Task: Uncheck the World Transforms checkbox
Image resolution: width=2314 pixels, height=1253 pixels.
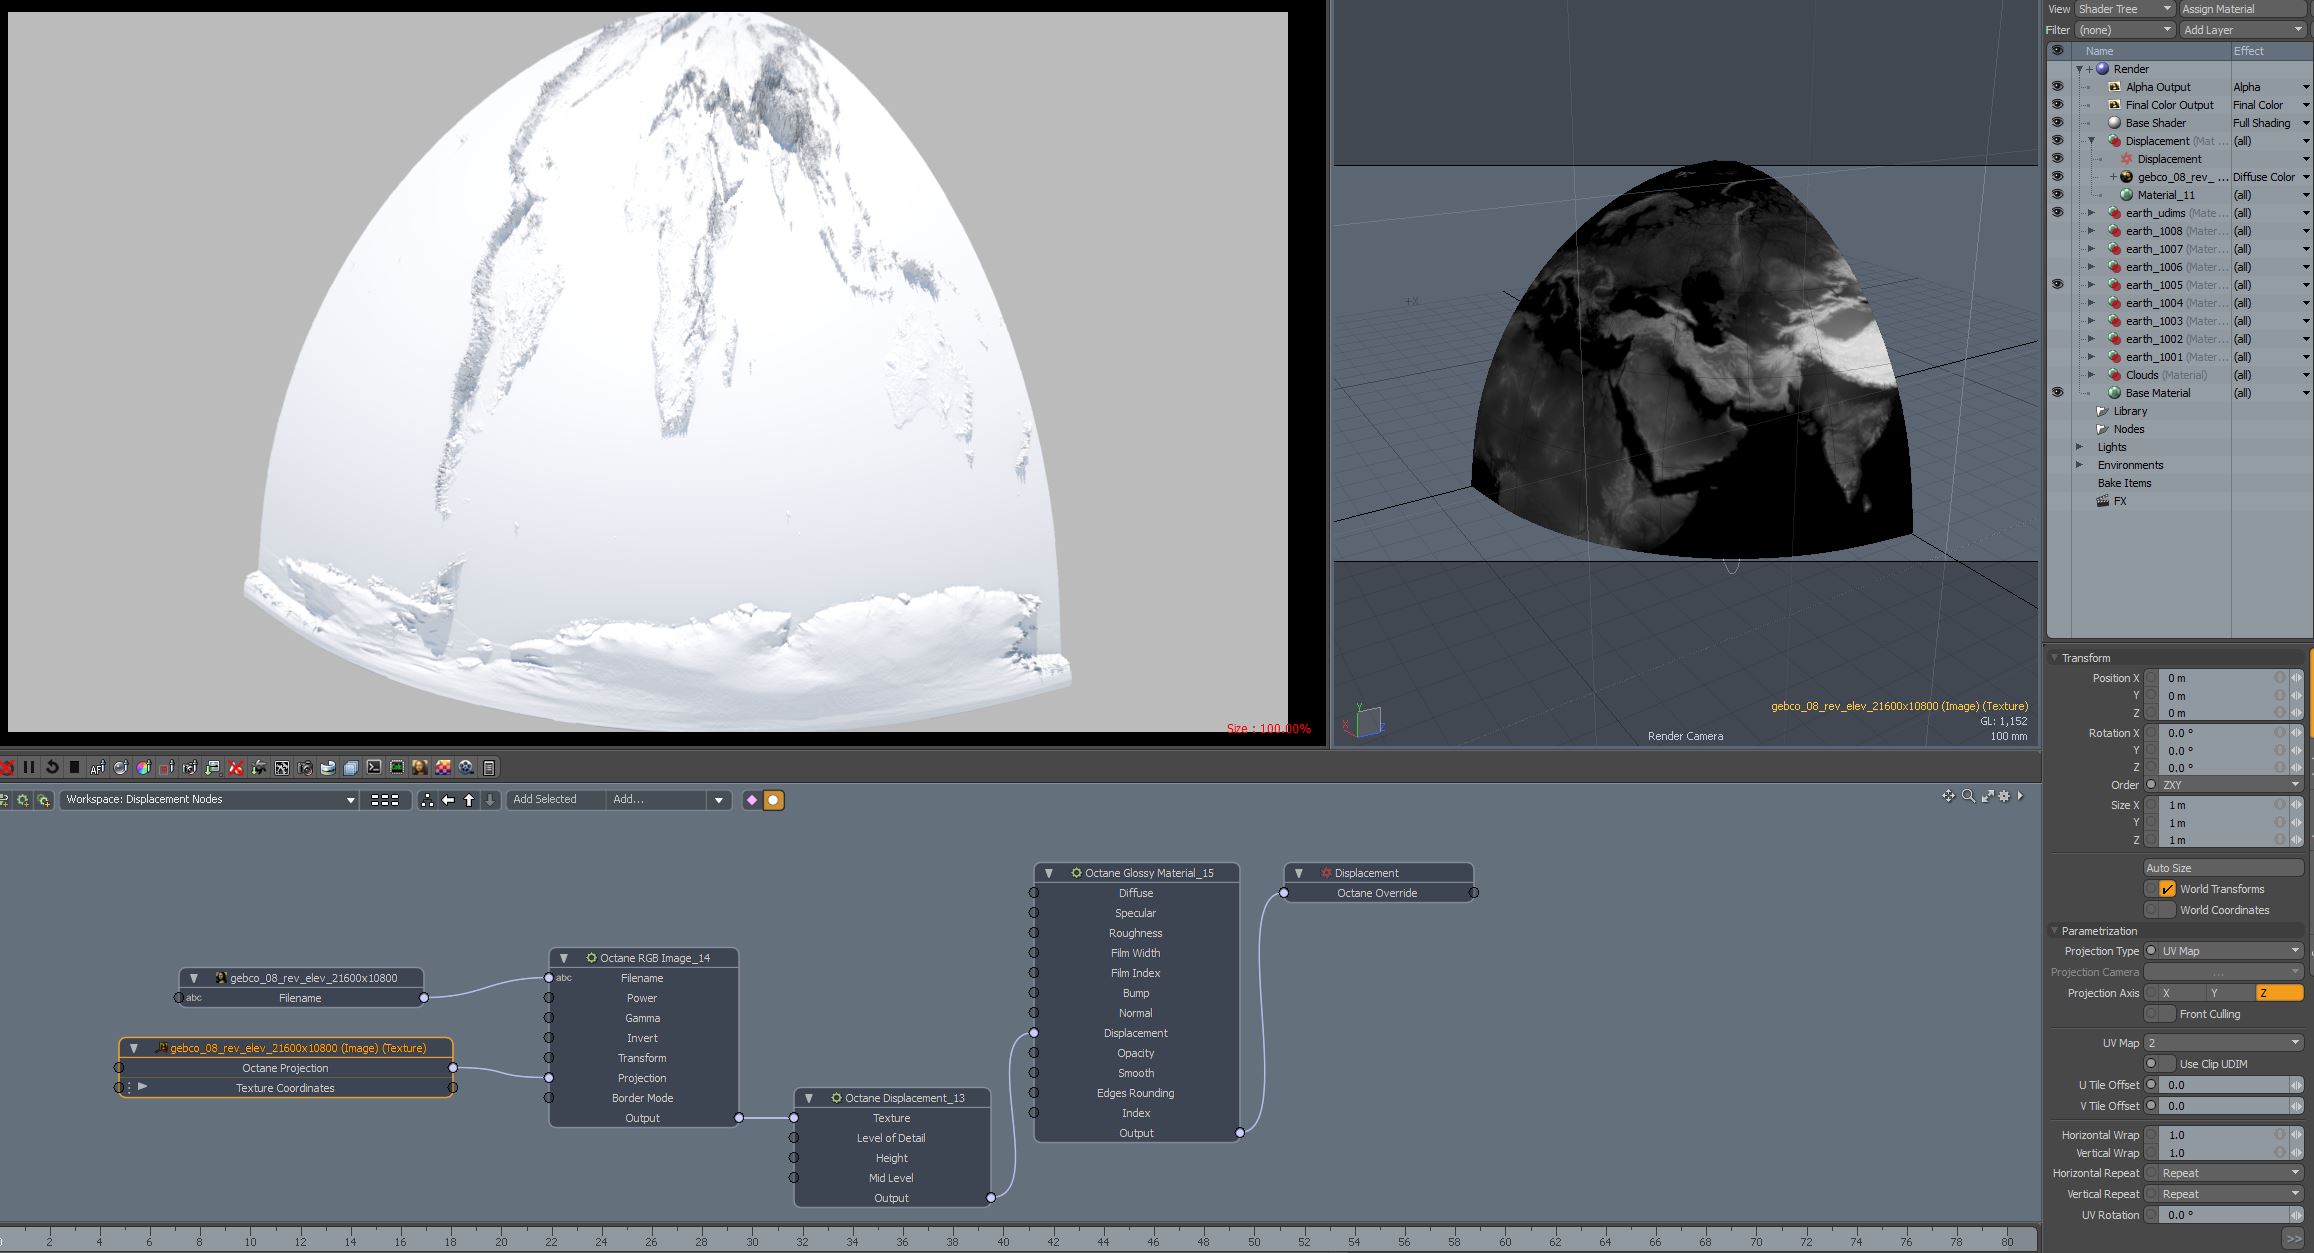Action: coord(2167,889)
